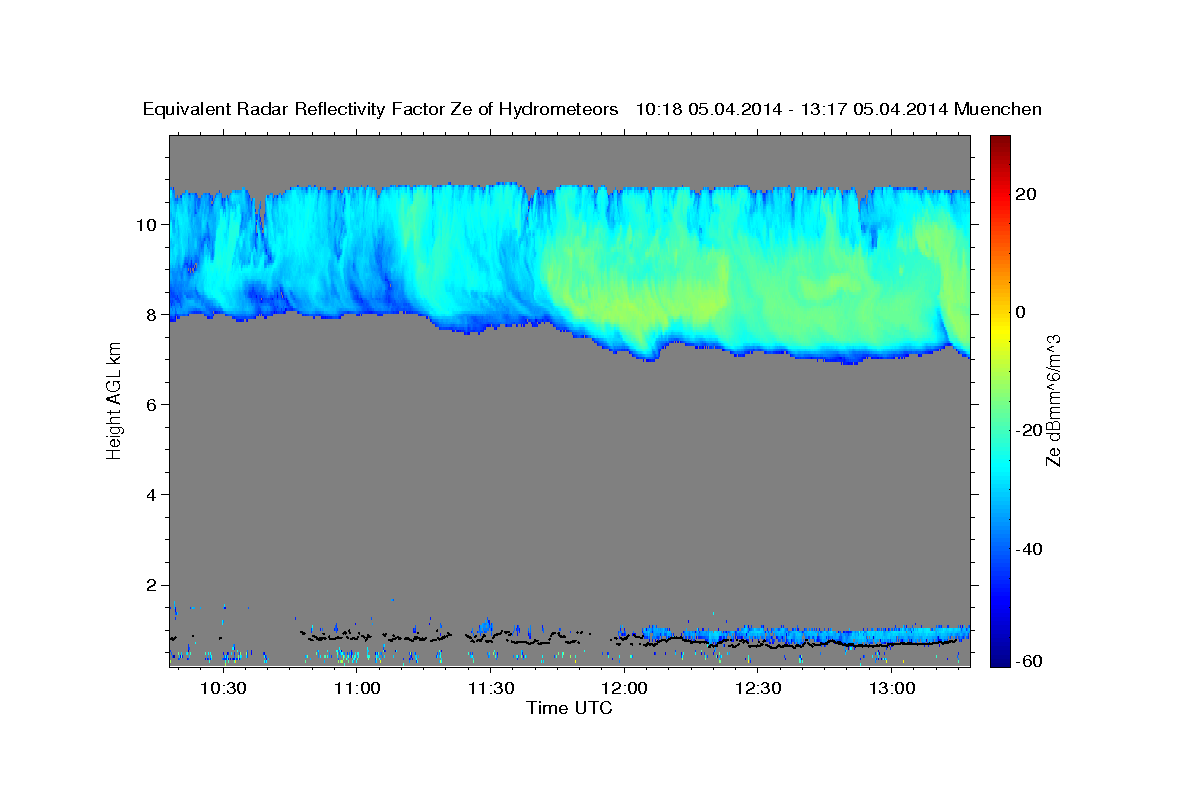The width and height of the screenshot is (1200, 800).
Task: Click the dark blue bottom of the colorbar
Action: coord(998,659)
